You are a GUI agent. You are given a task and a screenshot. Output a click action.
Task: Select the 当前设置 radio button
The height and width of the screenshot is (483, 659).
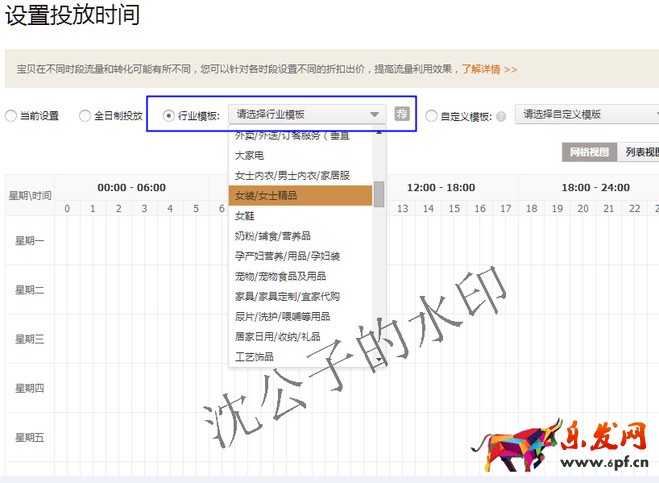pos(11,116)
